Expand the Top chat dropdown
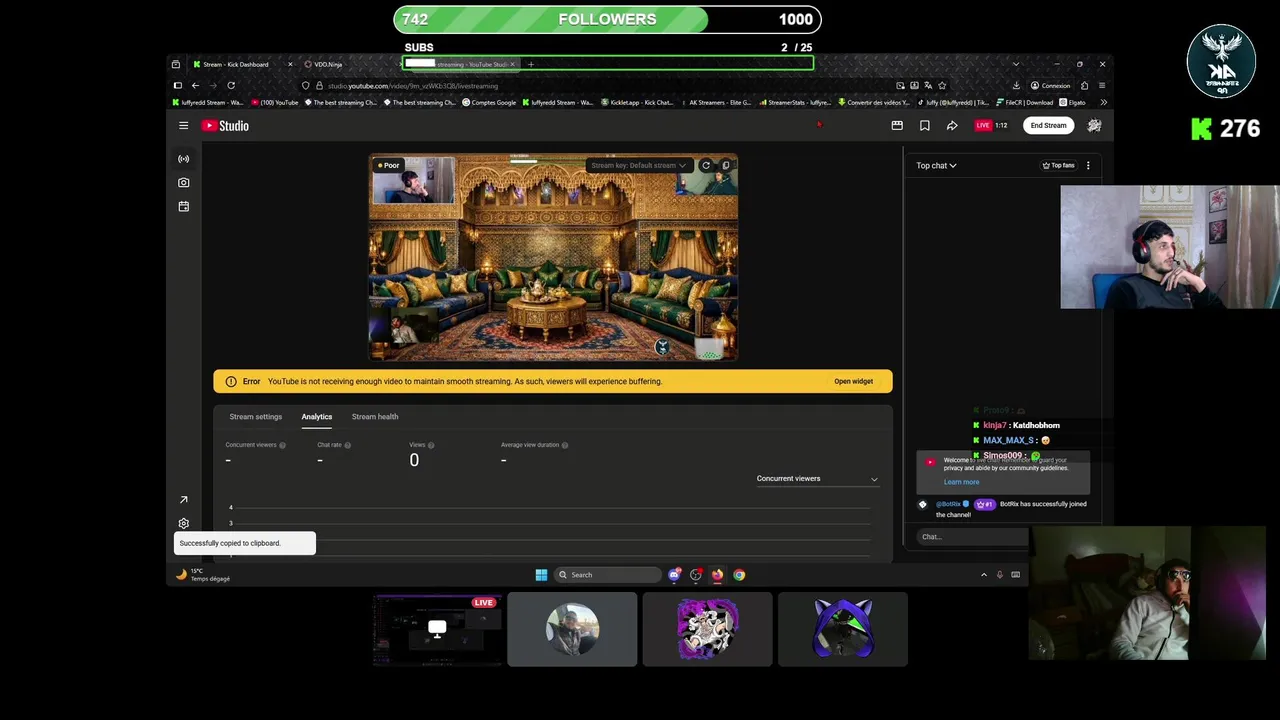The image size is (1280, 720). pos(937,166)
